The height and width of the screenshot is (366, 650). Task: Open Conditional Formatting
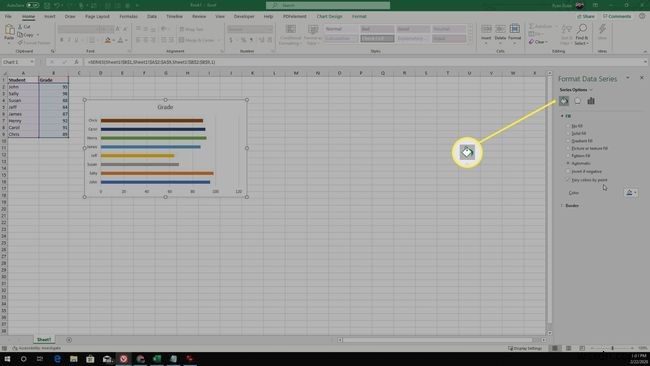[290, 35]
